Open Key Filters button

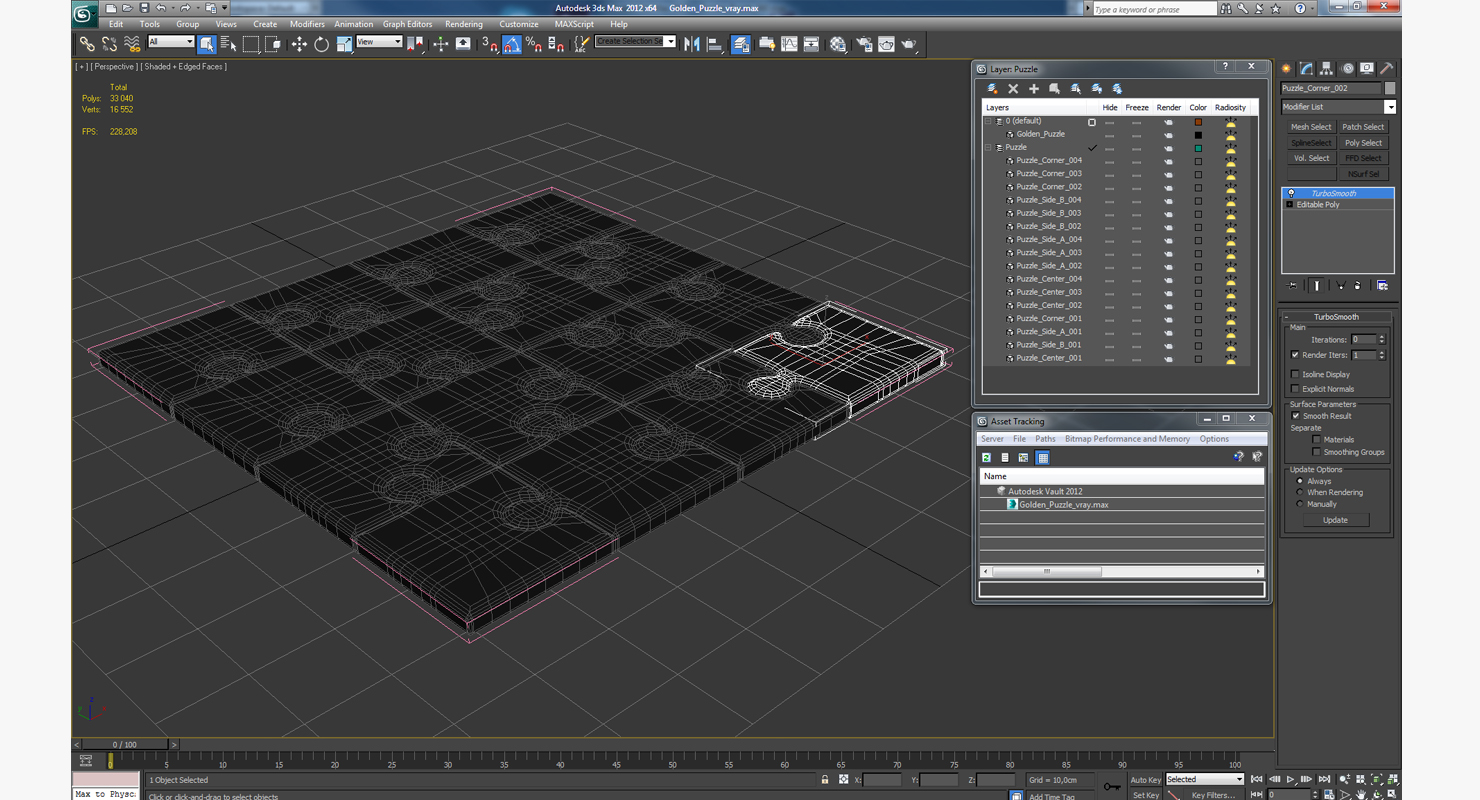(x=1212, y=795)
